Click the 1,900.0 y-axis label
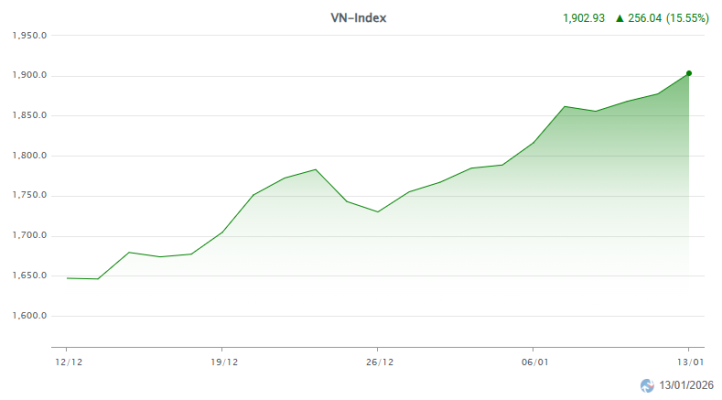722x400 pixels. coord(30,76)
